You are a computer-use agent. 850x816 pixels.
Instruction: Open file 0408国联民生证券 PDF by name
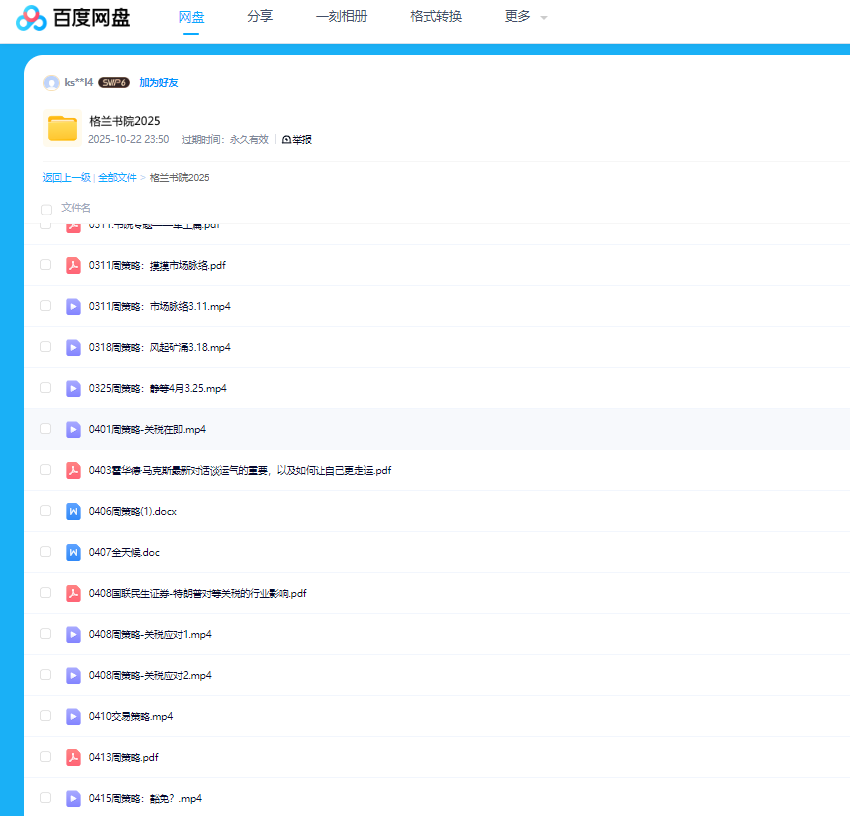[197, 593]
